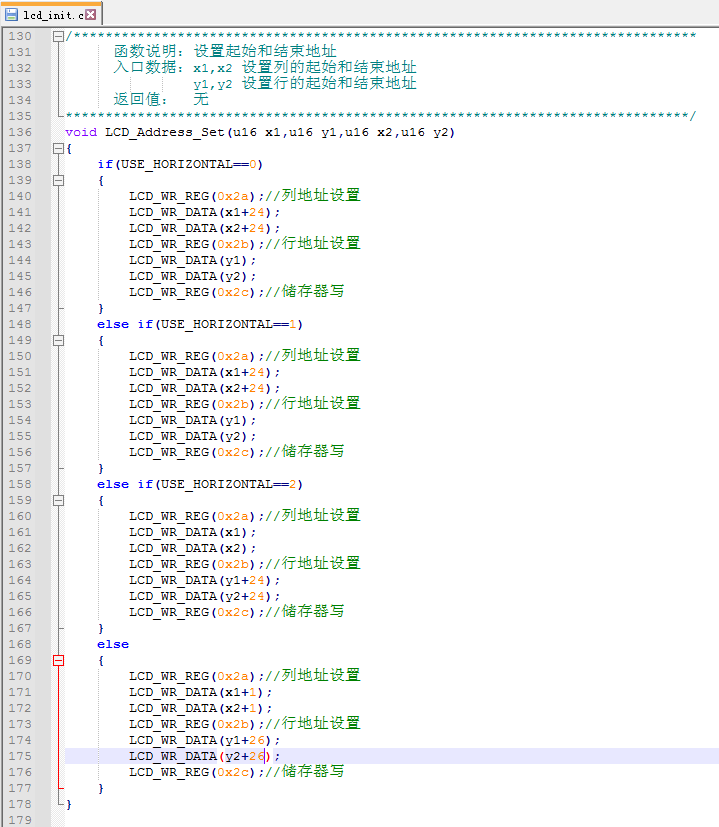Collapse the USE_HORIZONTAL==2 block at line 159
This screenshot has height=827, width=719.
tap(59, 501)
